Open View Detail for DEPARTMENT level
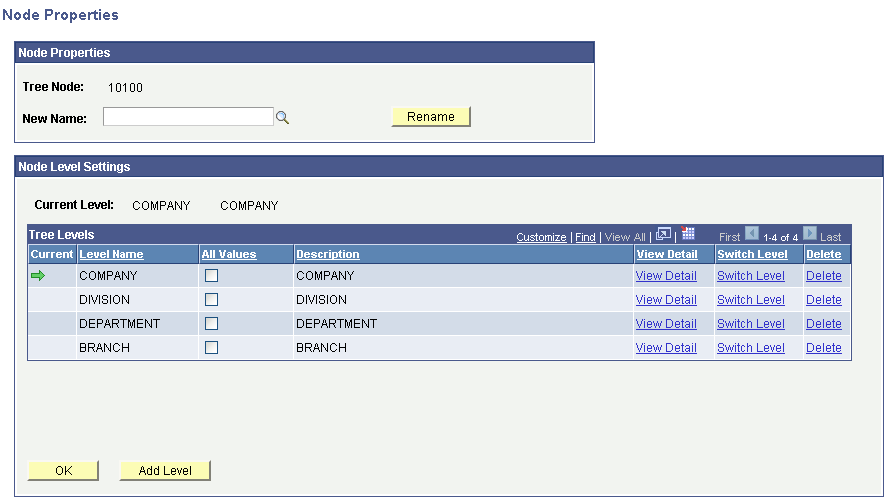 [666, 324]
